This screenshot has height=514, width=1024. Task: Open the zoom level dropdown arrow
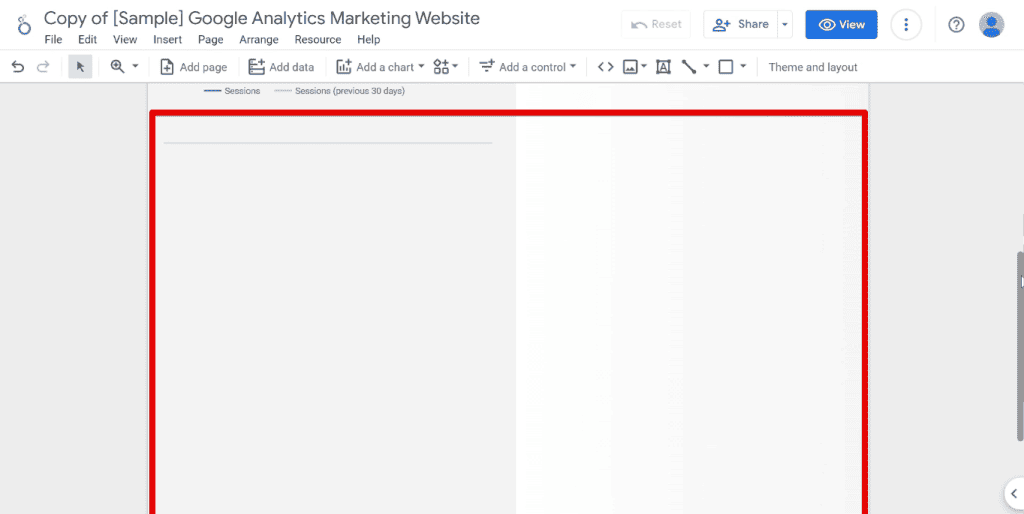point(135,67)
